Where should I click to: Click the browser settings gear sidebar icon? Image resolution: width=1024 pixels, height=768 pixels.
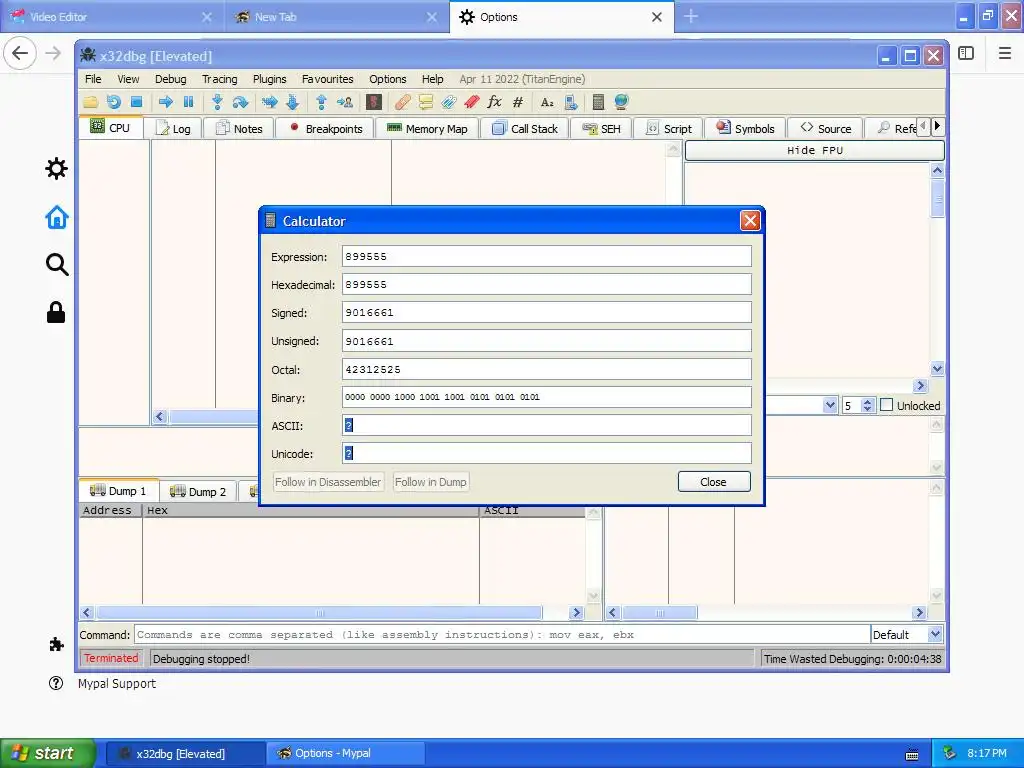tap(56, 168)
